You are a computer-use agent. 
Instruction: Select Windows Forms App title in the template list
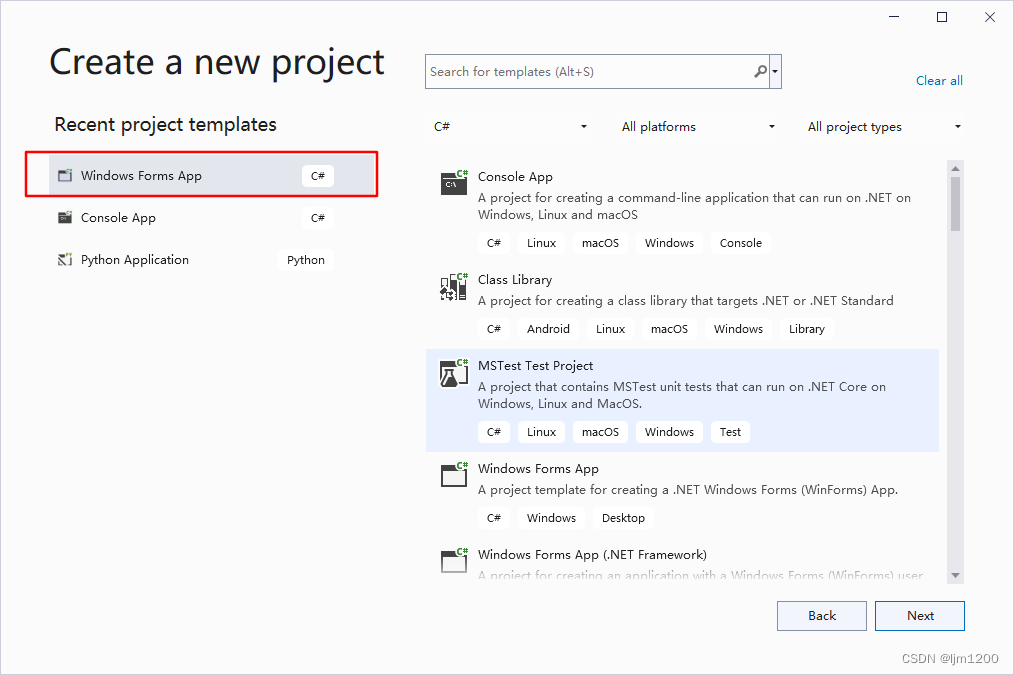click(538, 468)
